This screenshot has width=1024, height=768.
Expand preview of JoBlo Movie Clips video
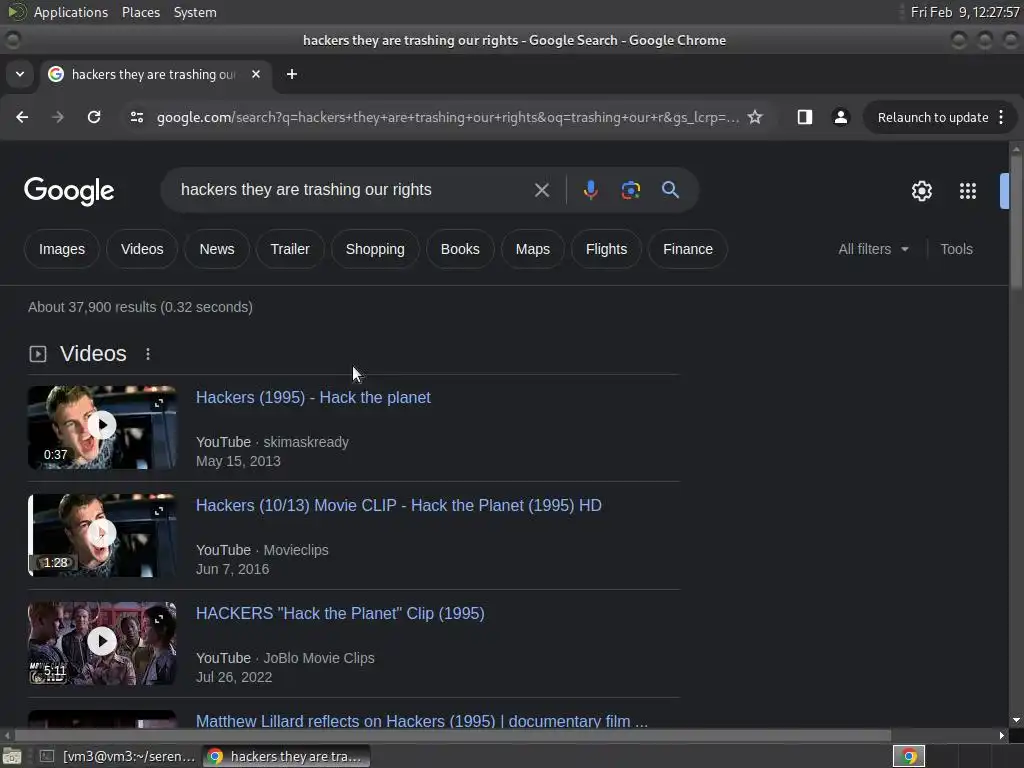pos(159,618)
